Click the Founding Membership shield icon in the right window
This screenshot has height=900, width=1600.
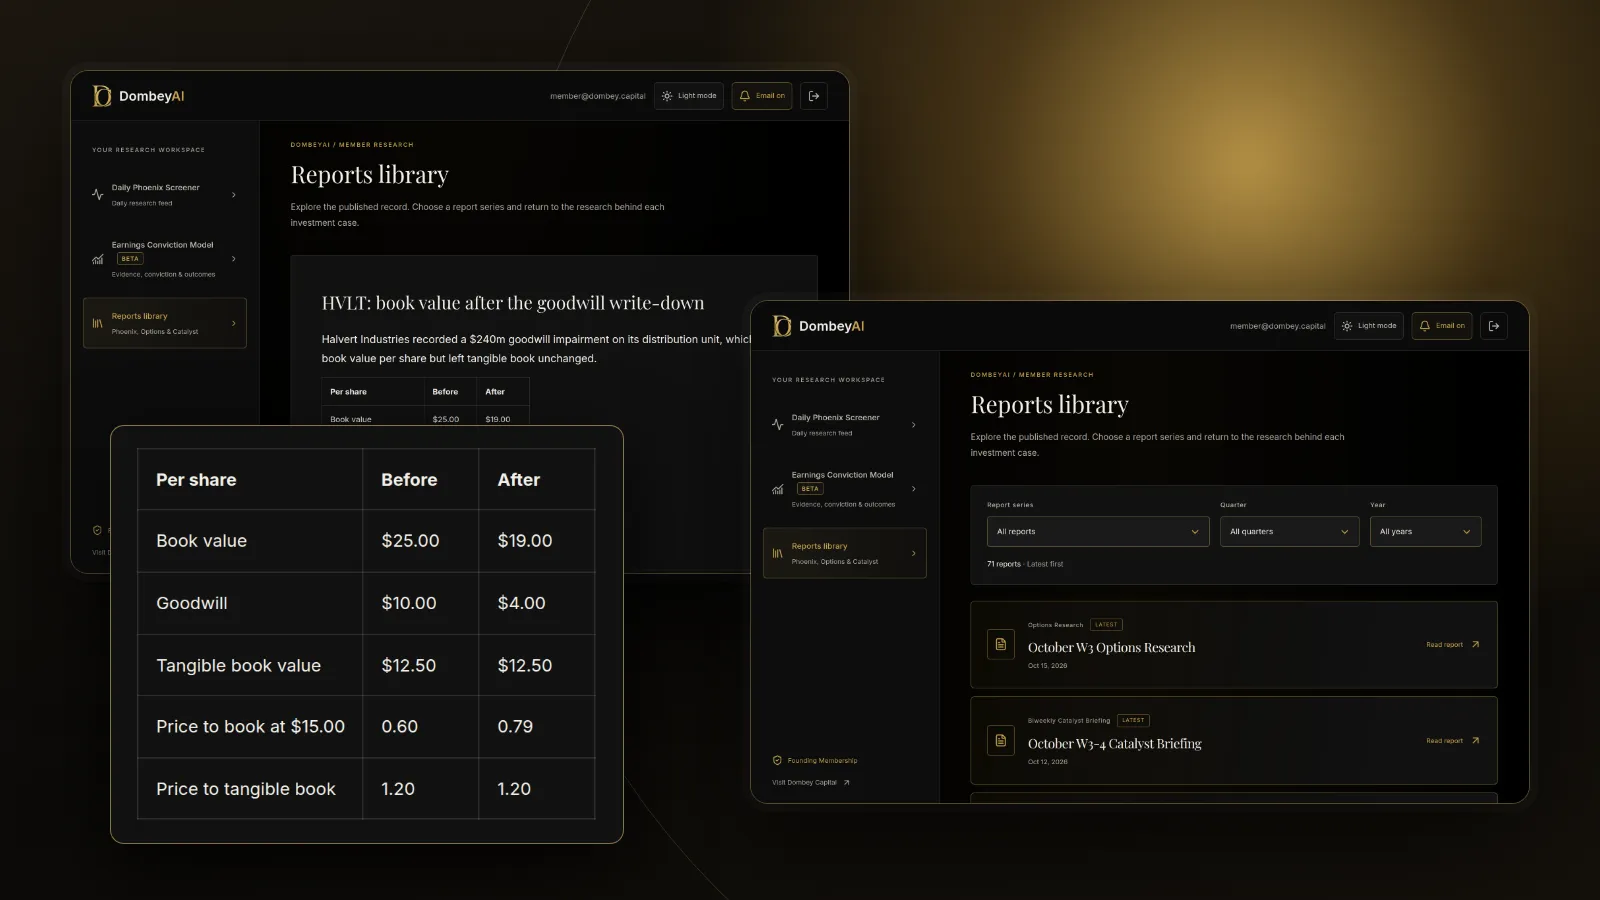point(777,760)
